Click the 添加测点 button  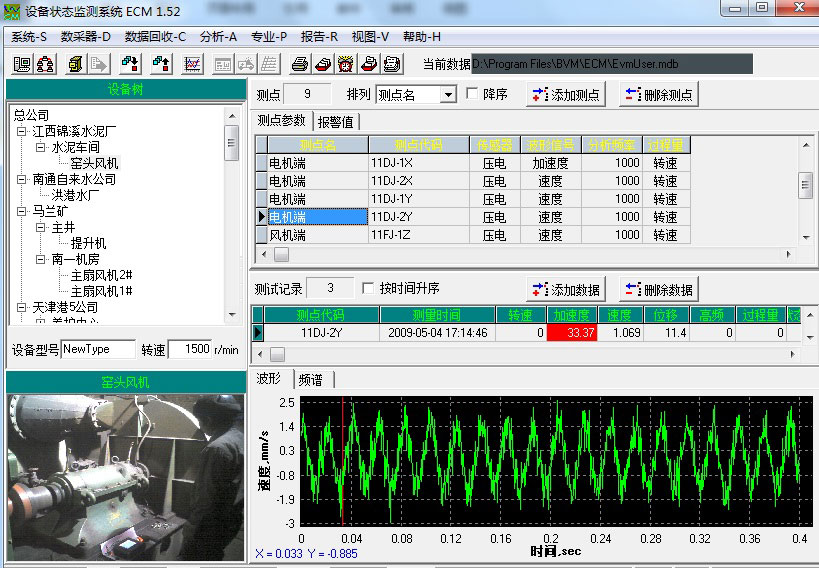(567, 95)
